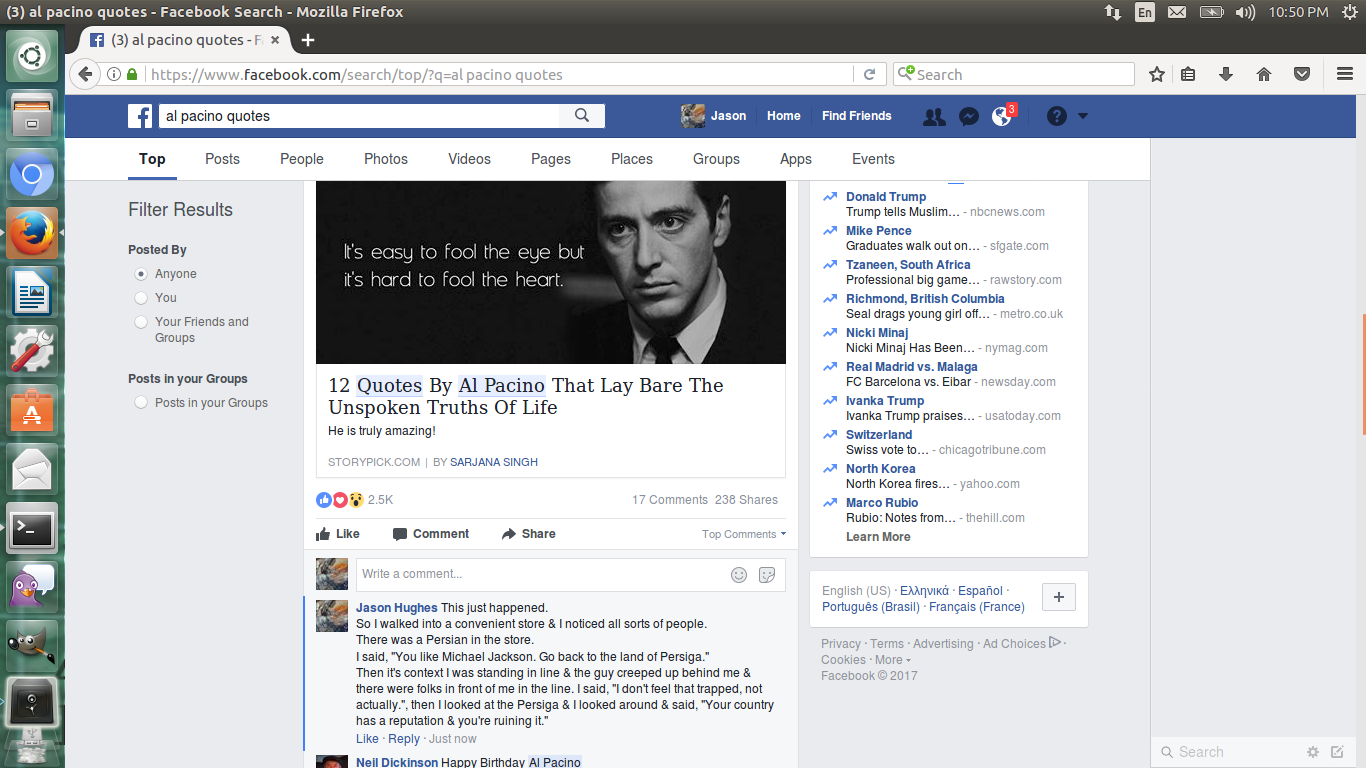
Task: Click the Facebook logo icon
Action: pos(140,116)
